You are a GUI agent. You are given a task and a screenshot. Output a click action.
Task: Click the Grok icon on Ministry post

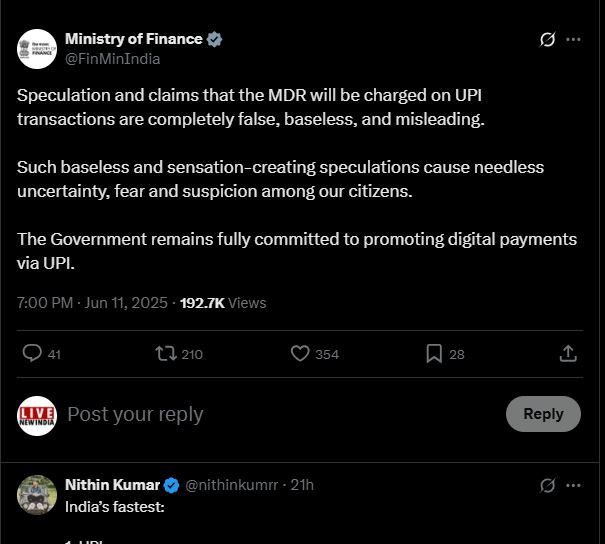(x=547, y=40)
